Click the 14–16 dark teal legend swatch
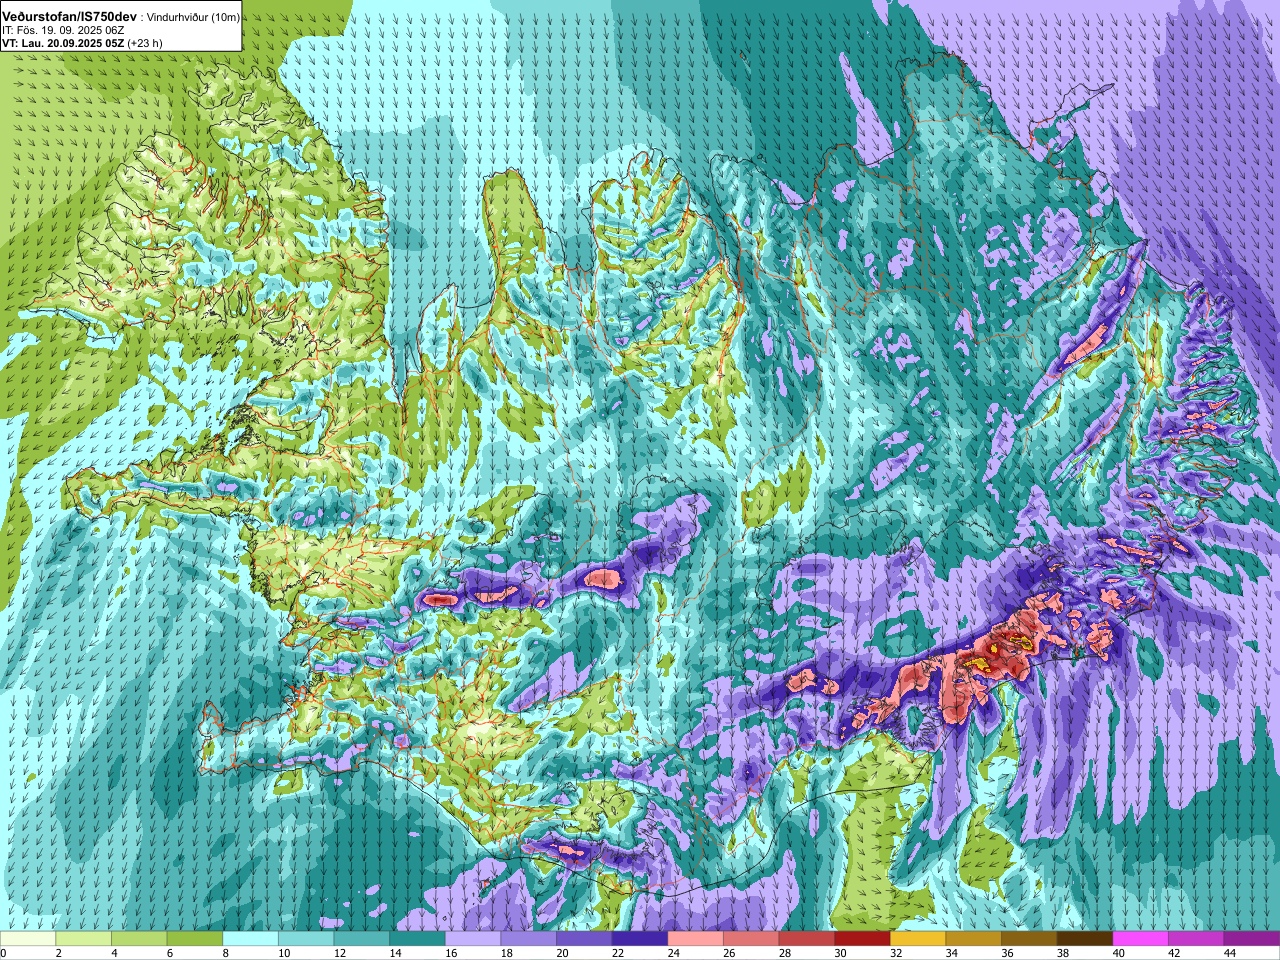 417,939
